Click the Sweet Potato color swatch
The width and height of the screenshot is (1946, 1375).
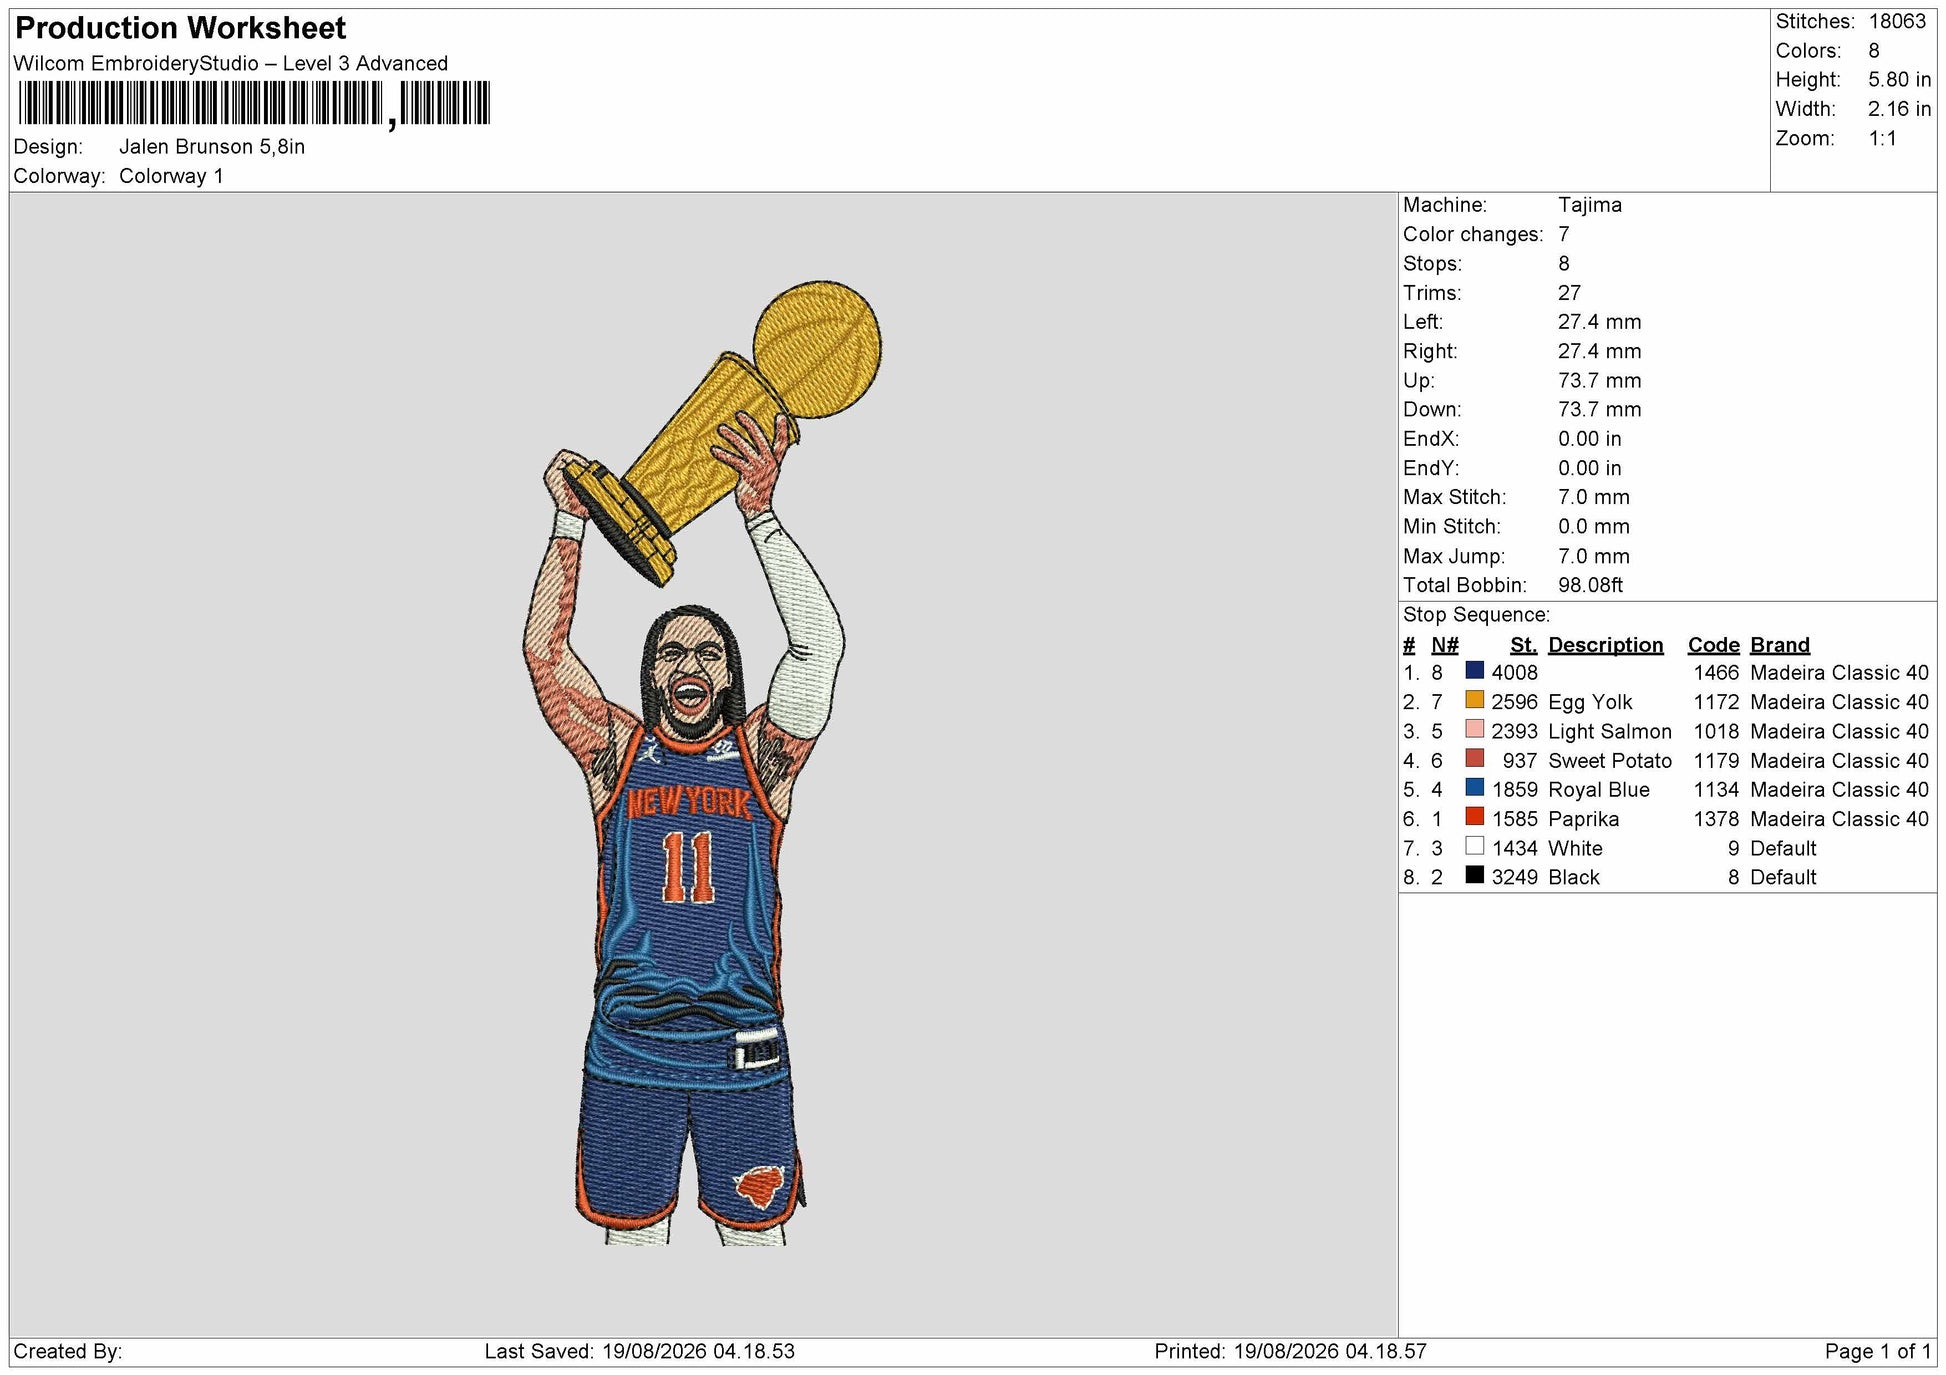(1474, 758)
